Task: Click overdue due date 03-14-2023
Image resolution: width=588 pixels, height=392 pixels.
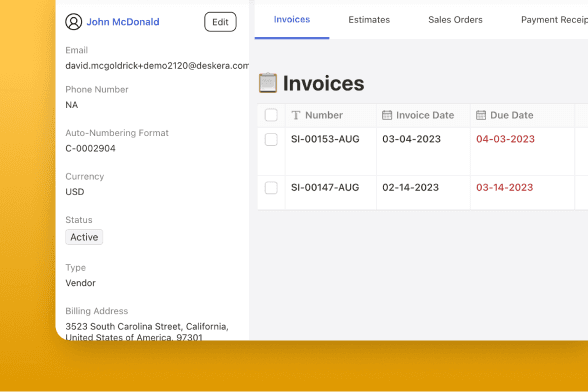Action: click(505, 187)
